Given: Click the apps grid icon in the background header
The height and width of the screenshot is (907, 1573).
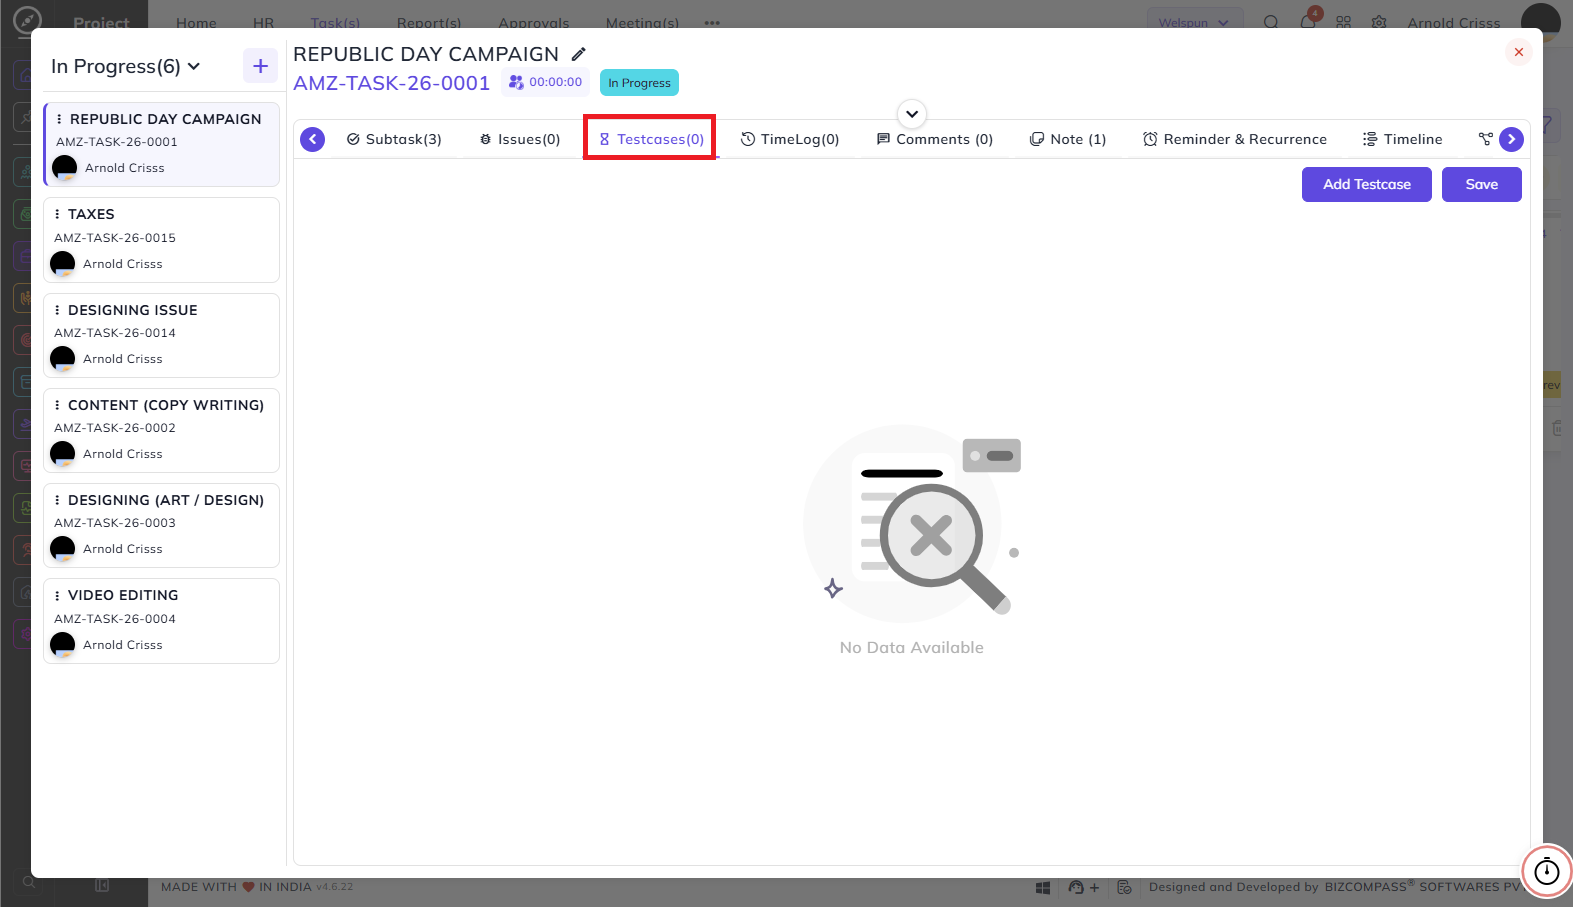Looking at the screenshot, I should [x=1343, y=22].
